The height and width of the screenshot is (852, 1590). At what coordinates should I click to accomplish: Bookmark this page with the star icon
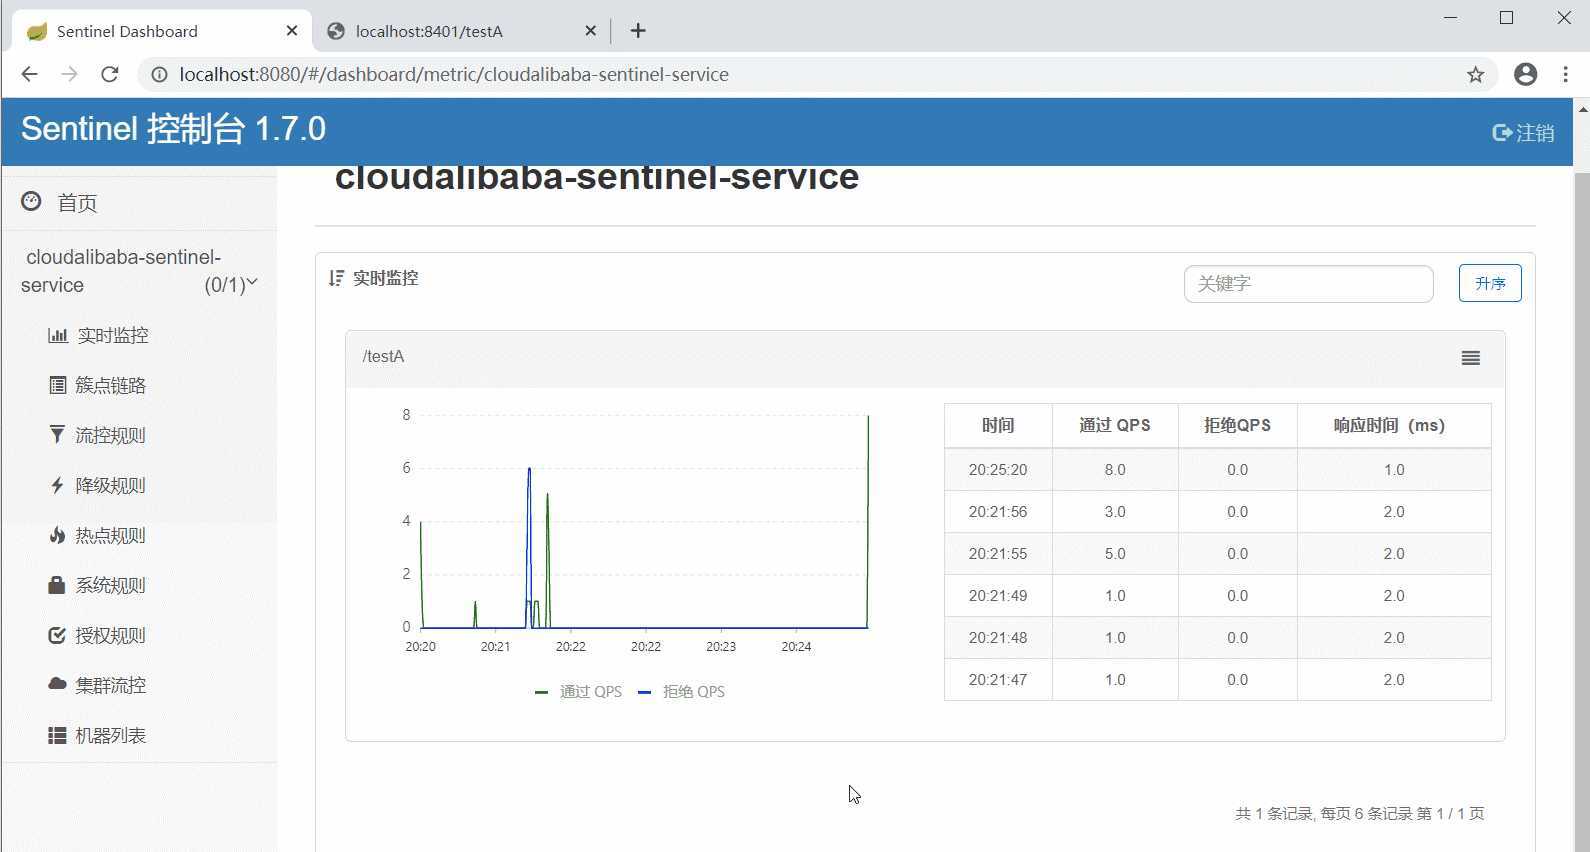pyautogui.click(x=1475, y=74)
